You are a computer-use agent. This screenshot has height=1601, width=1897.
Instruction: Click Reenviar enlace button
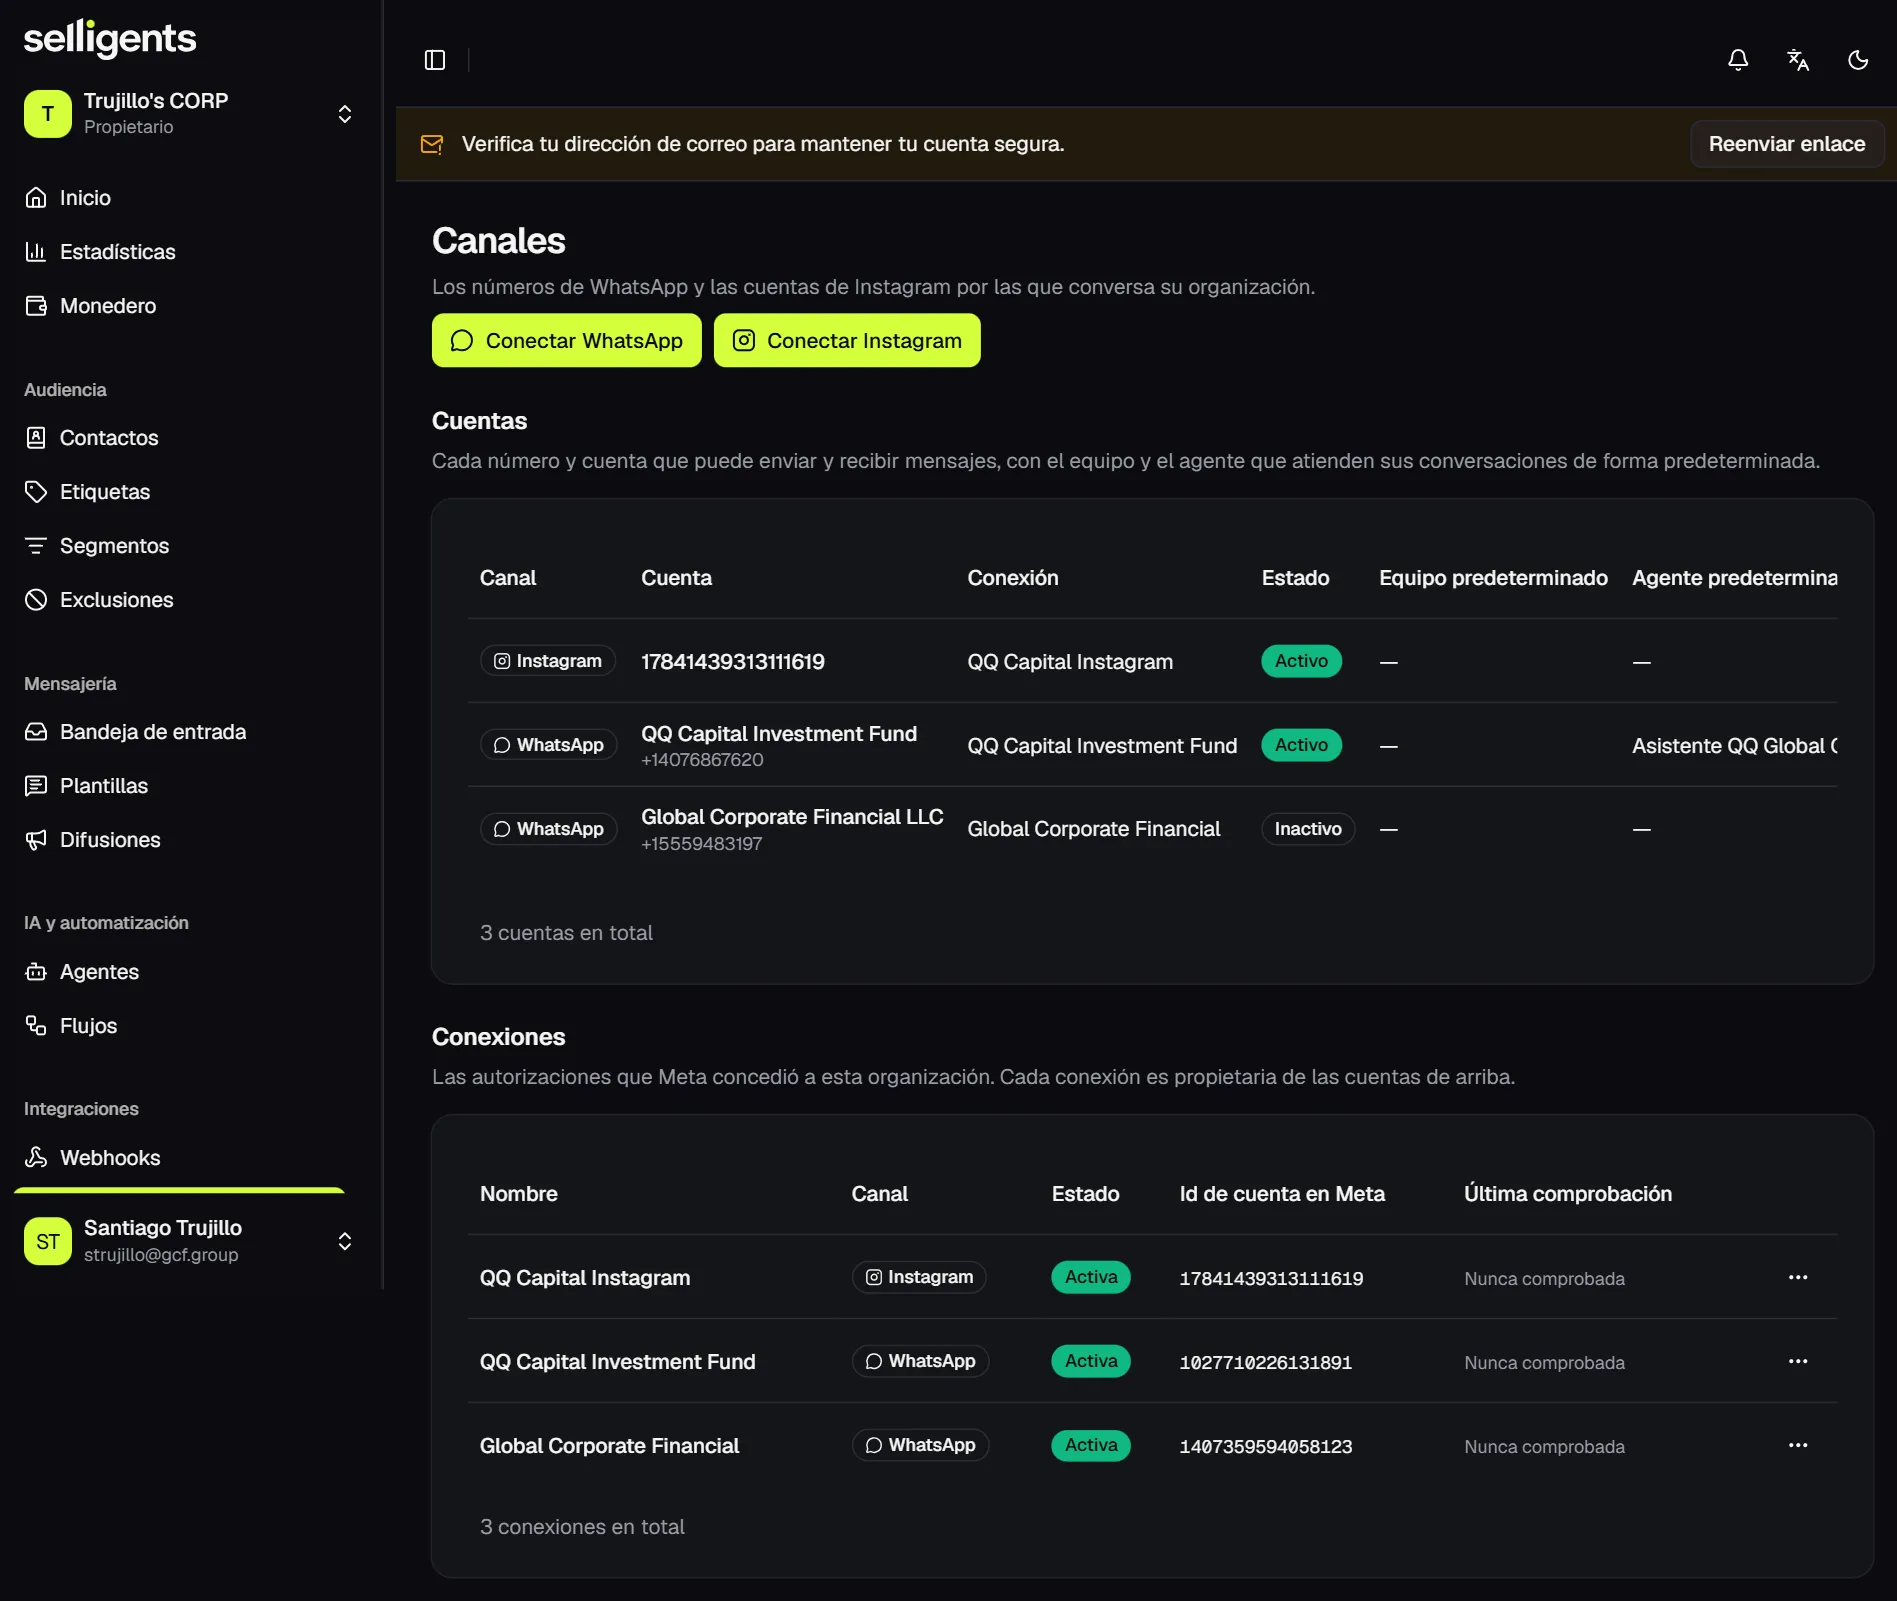1786,144
